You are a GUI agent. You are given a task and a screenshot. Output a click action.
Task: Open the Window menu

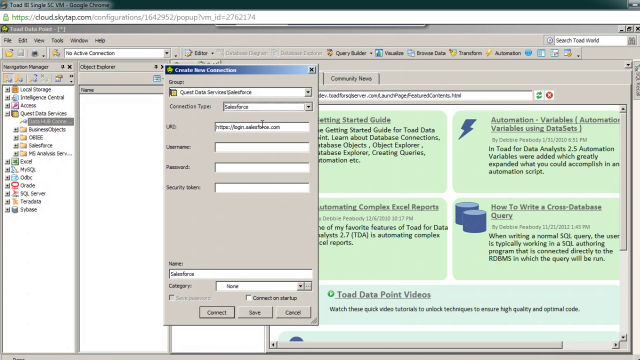[x=79, y=40]
